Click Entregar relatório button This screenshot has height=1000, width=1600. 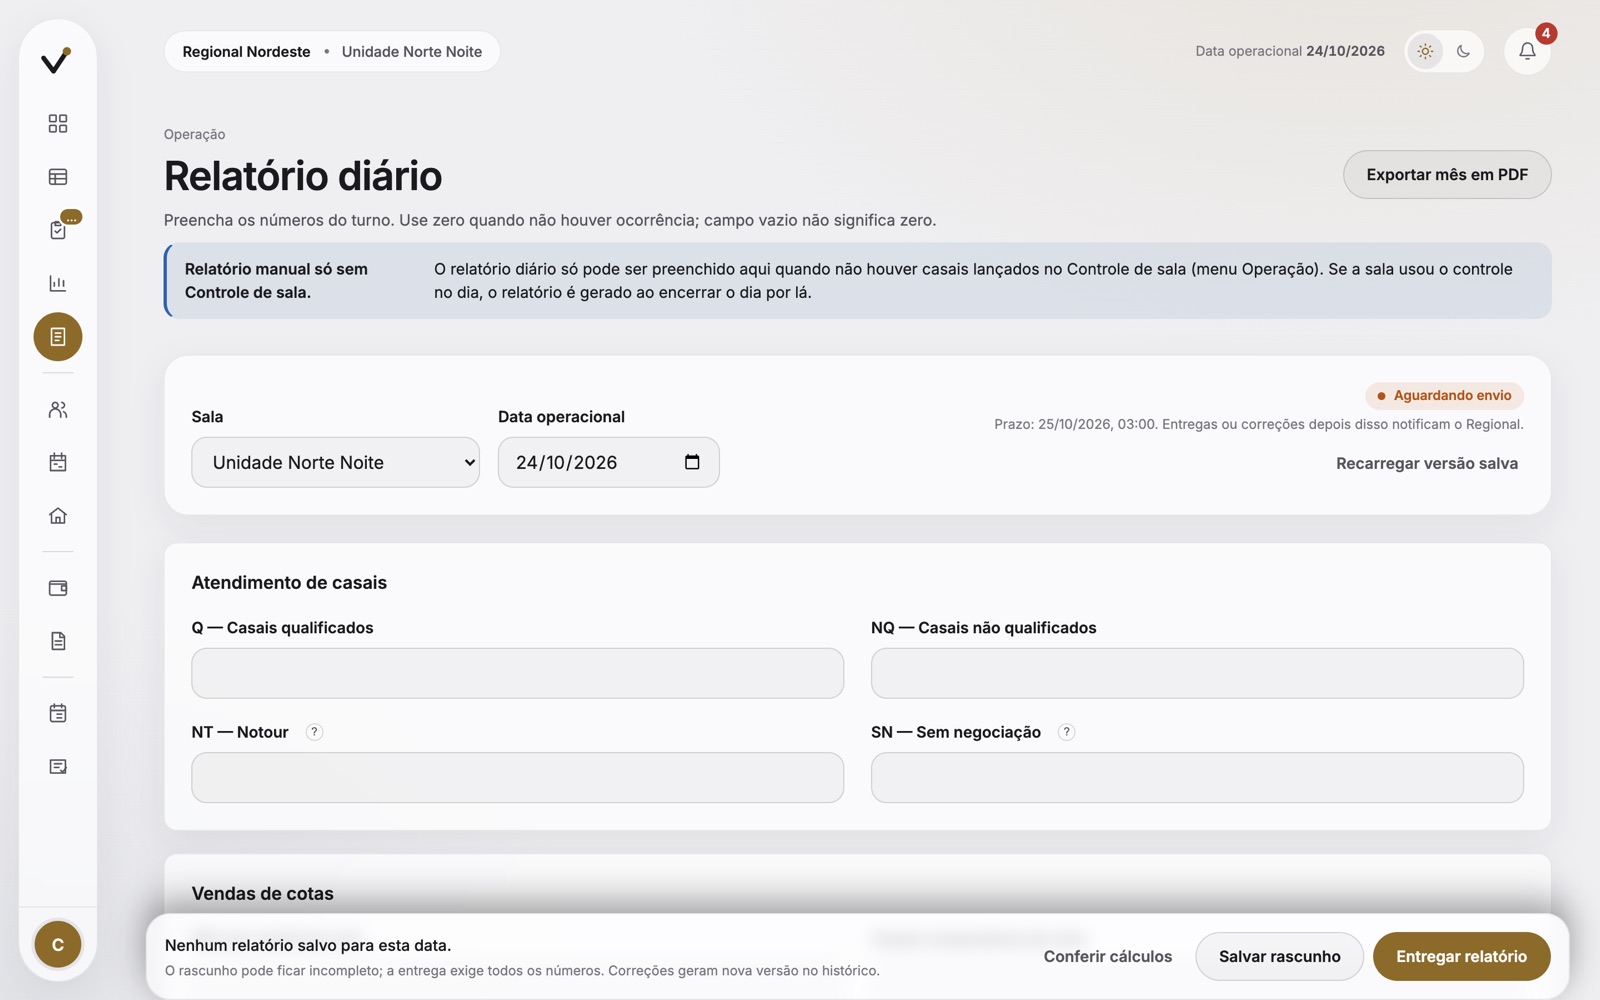pyautogui.click(x=1461, y=957)
